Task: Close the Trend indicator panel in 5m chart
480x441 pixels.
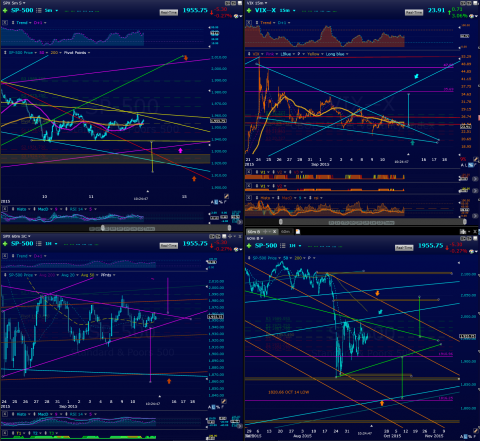Action: click(5, 23)
